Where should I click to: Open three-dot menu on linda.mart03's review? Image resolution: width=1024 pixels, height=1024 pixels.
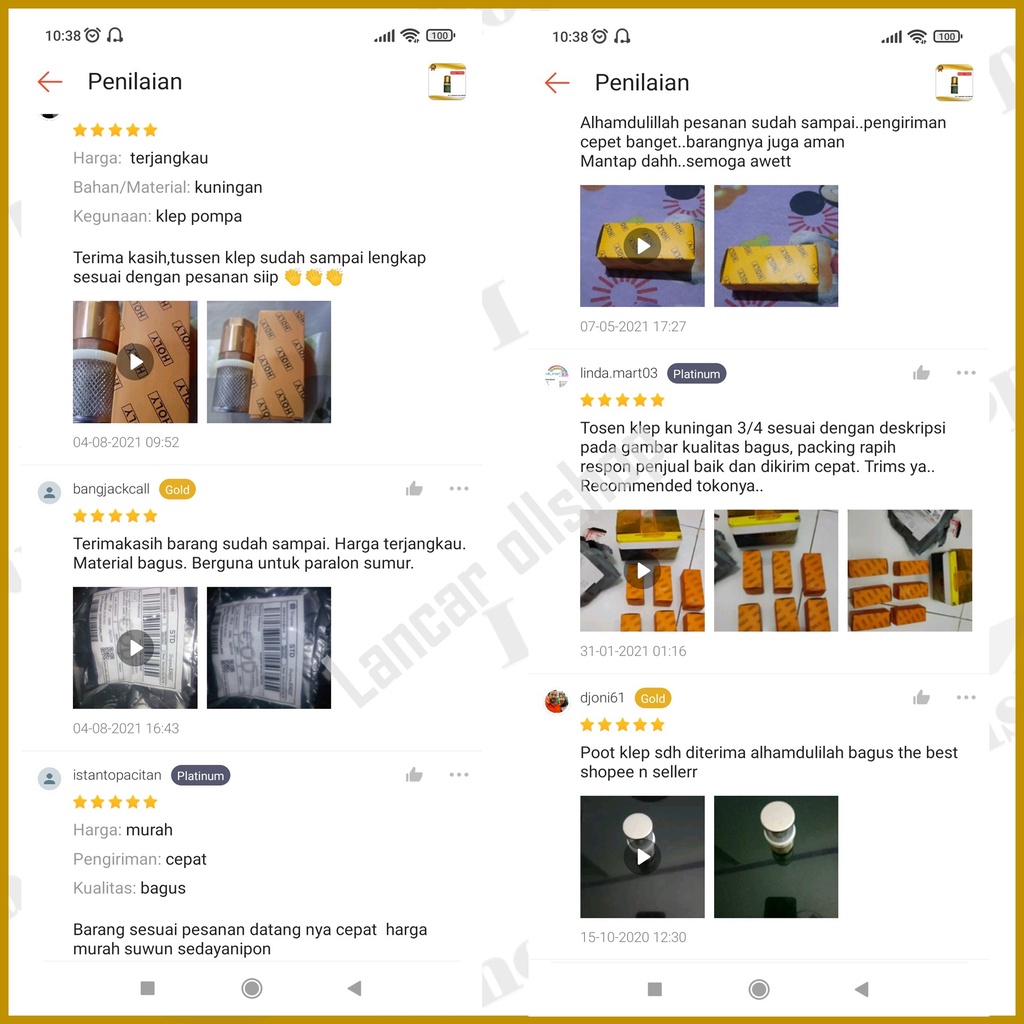(966, 373)
